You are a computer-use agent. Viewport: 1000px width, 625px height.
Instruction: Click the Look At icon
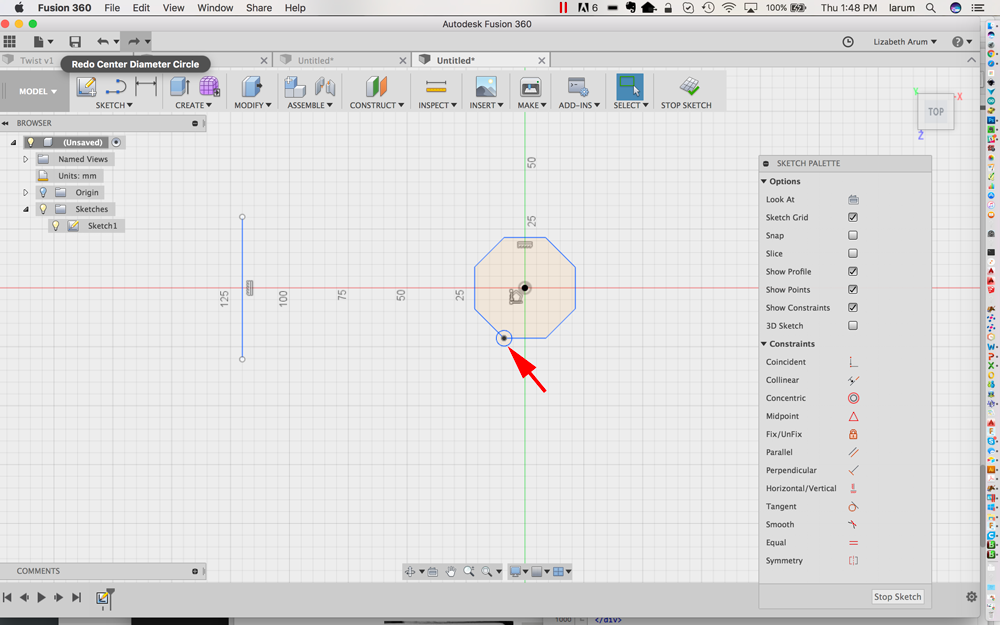tap(853, 200)
